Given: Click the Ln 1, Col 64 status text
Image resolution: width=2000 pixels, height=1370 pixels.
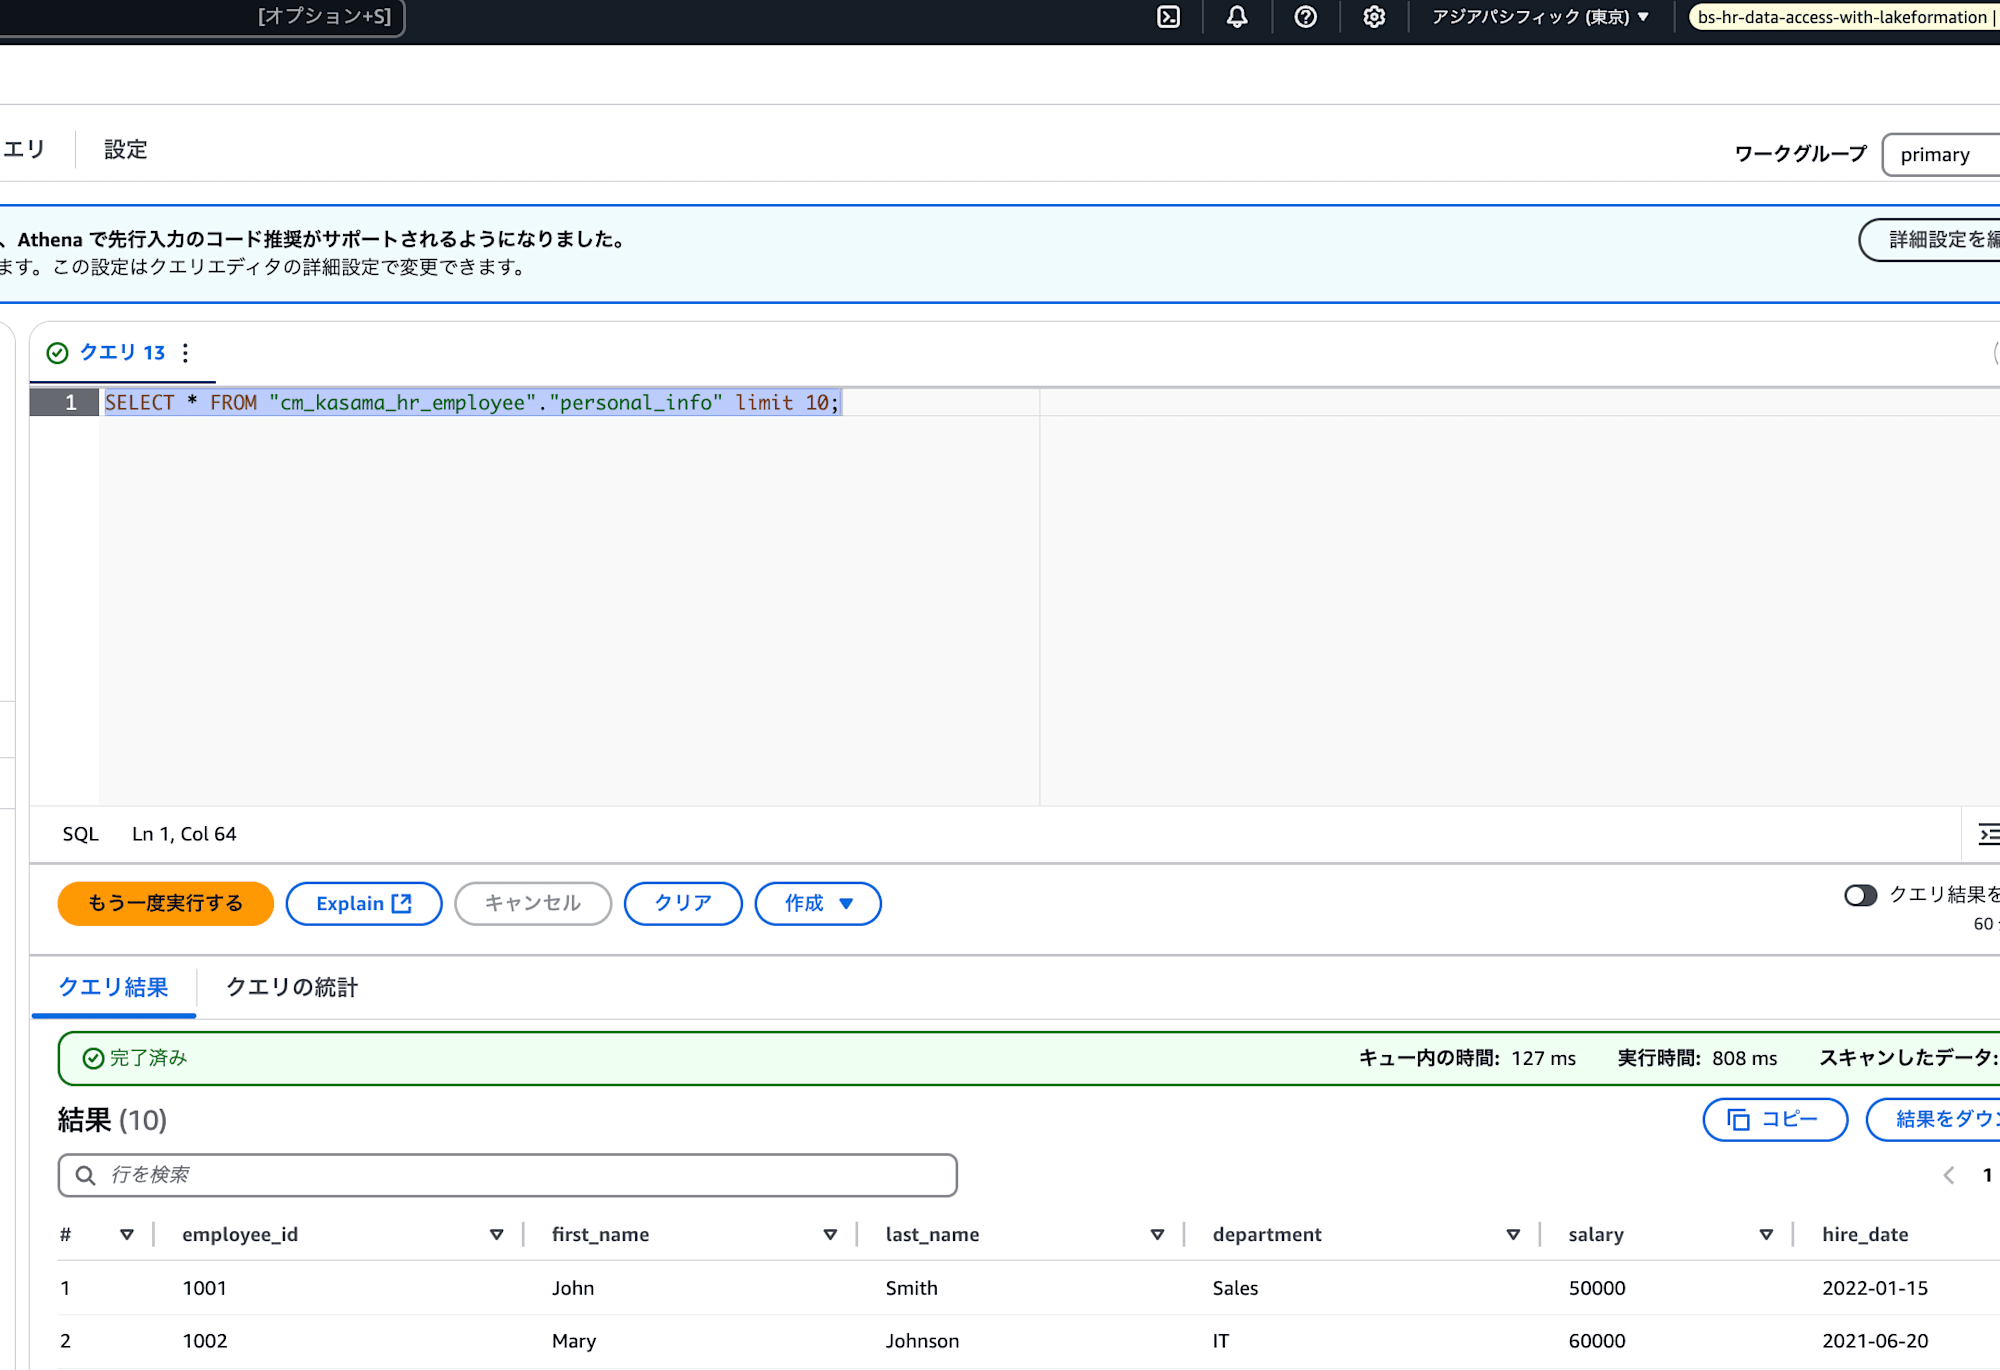Looking at the screenshot, I should (184, 835).
